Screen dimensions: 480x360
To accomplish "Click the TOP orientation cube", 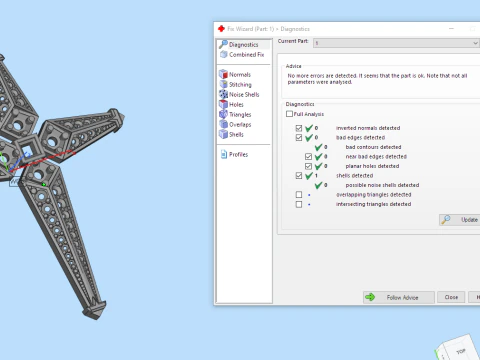I will (458, 348).
